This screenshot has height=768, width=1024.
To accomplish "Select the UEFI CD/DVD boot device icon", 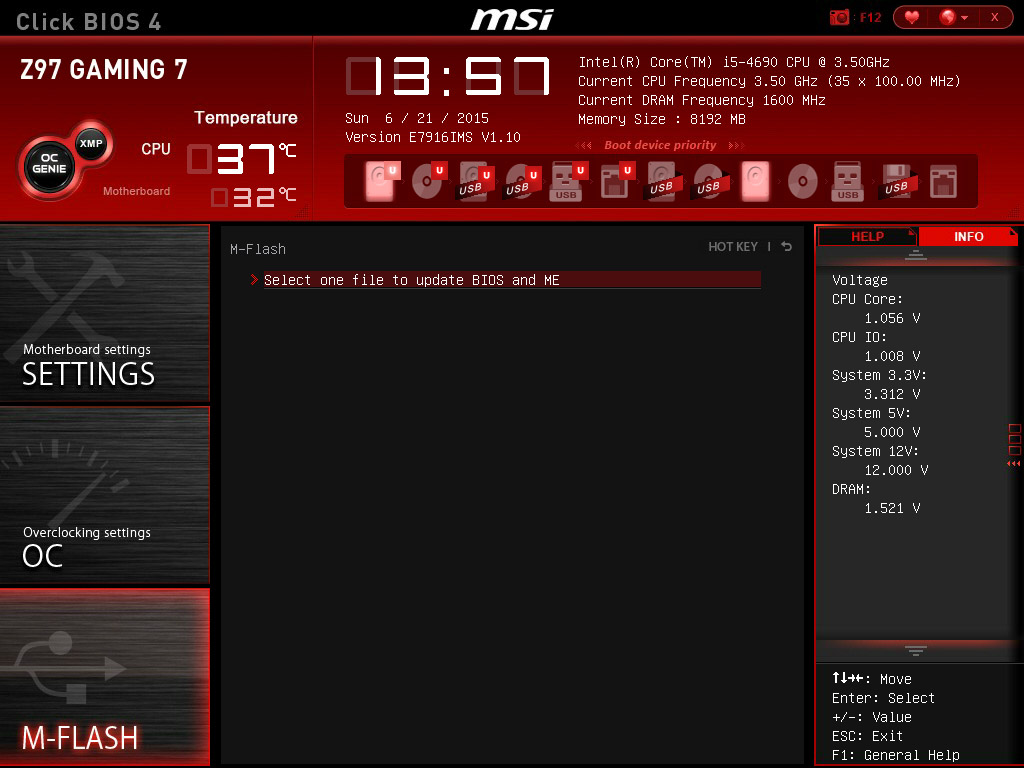I will [x=427, y=182].
